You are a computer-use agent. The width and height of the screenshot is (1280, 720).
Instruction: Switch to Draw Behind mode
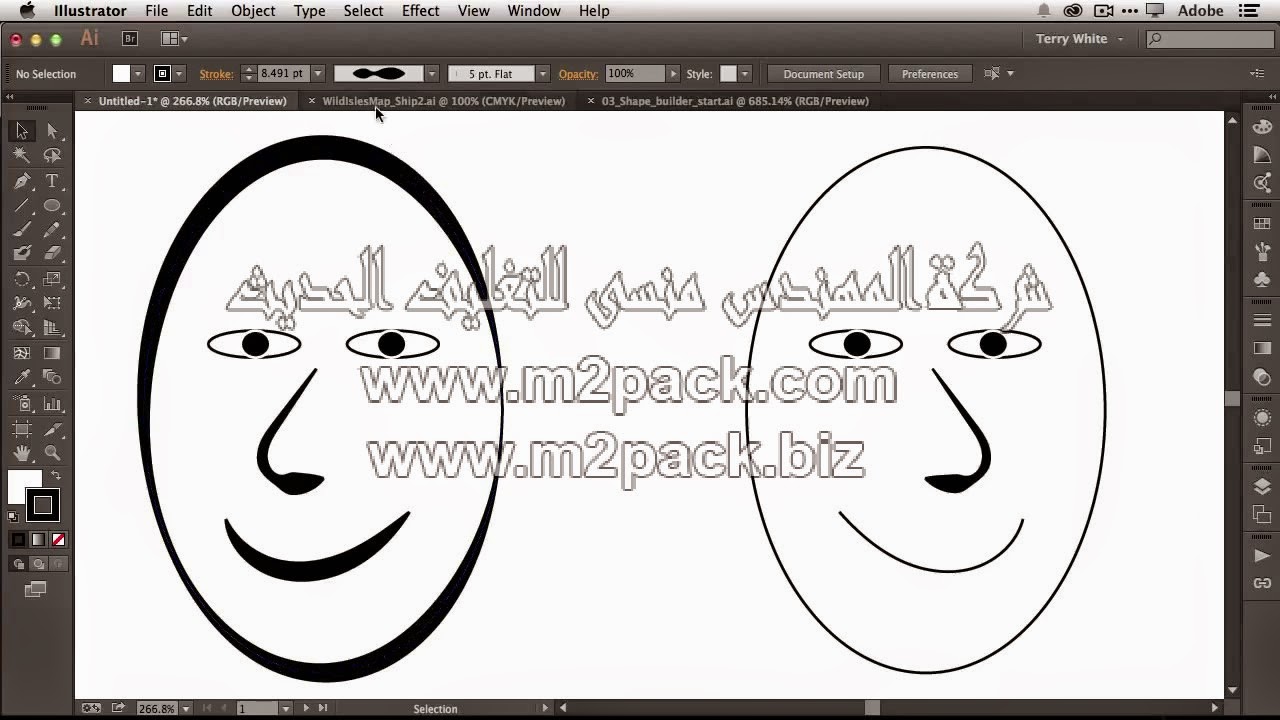pyautogui.click(x=38, y=564)
